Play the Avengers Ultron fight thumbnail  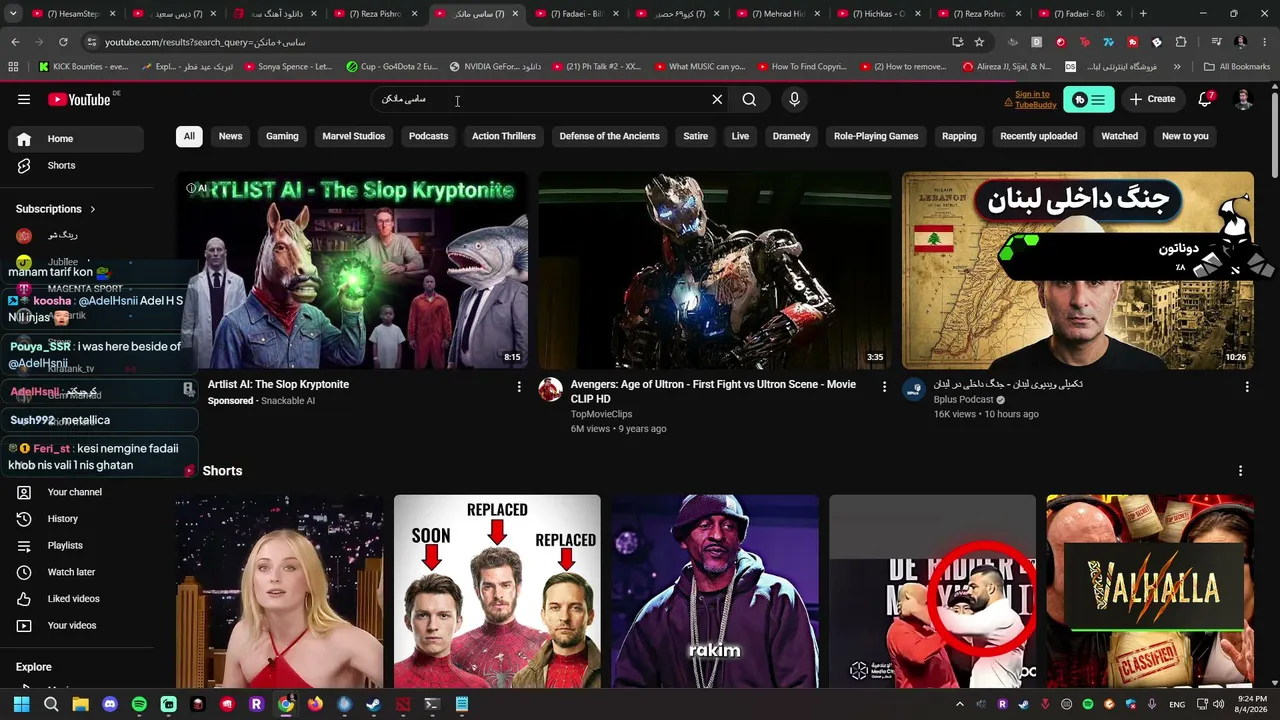(715, 270)
